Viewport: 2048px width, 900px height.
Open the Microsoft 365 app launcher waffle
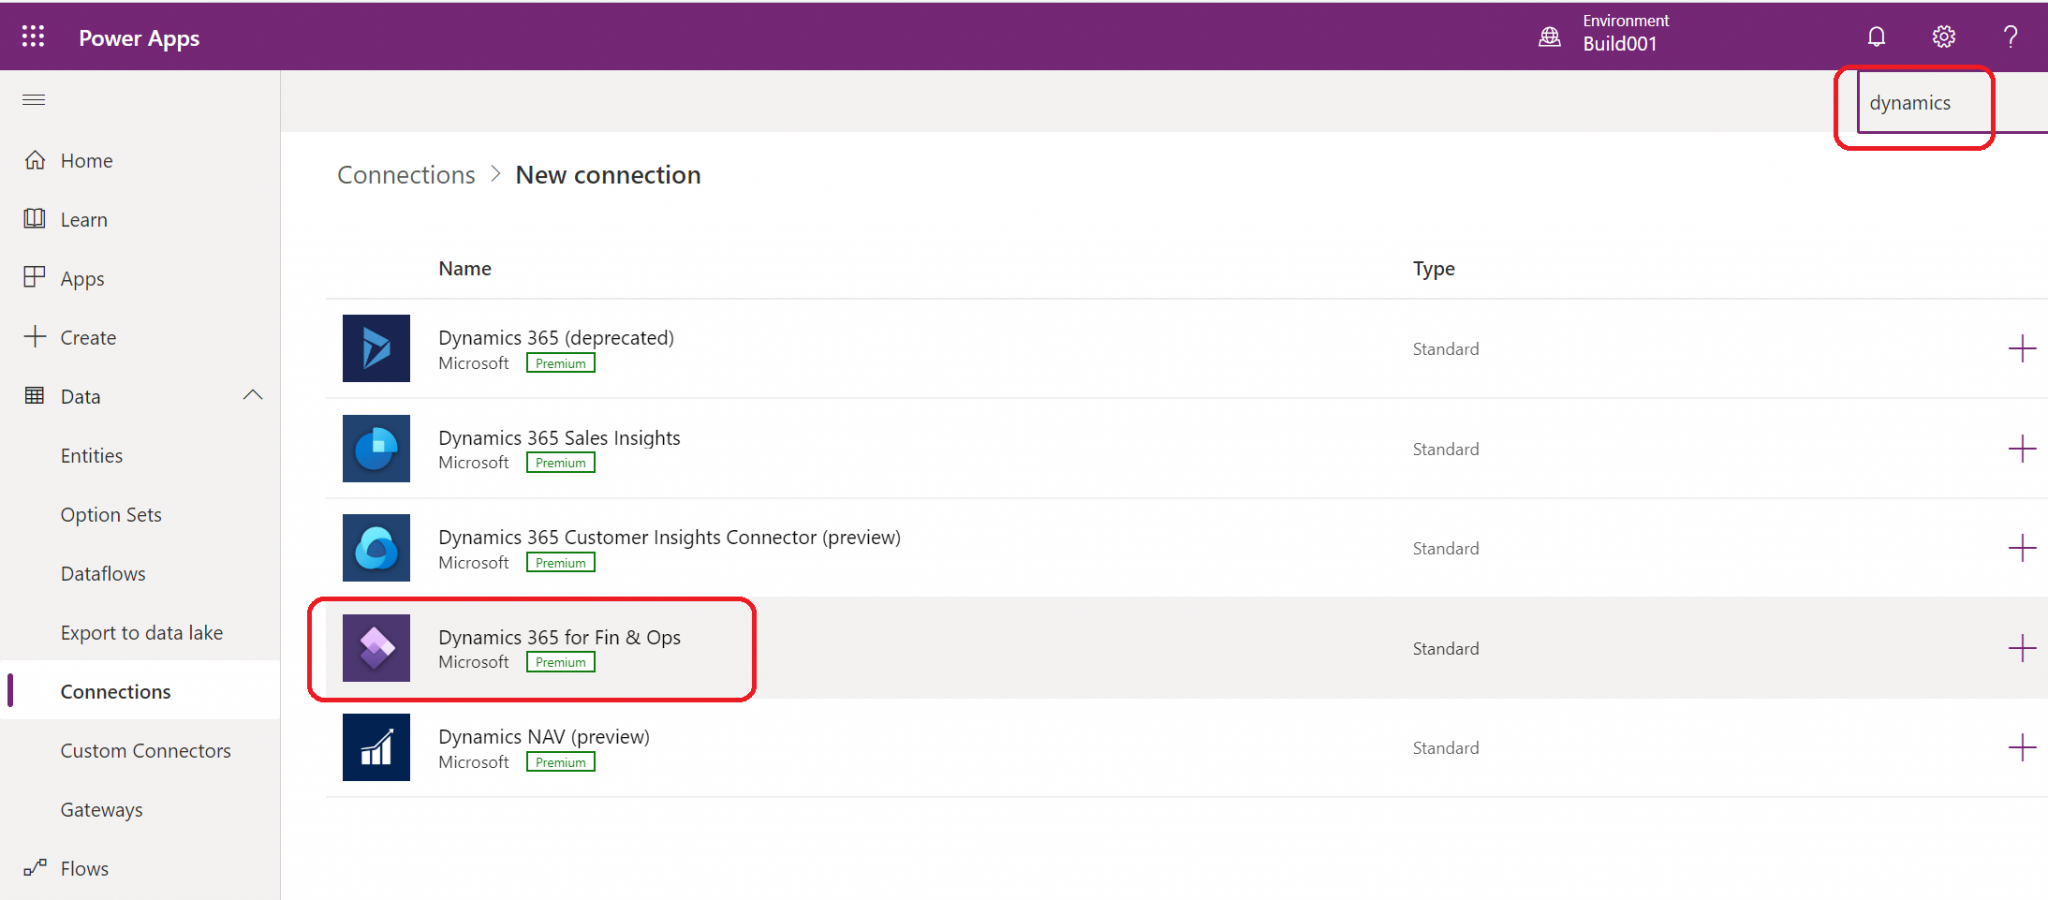[x=33, y=36]
